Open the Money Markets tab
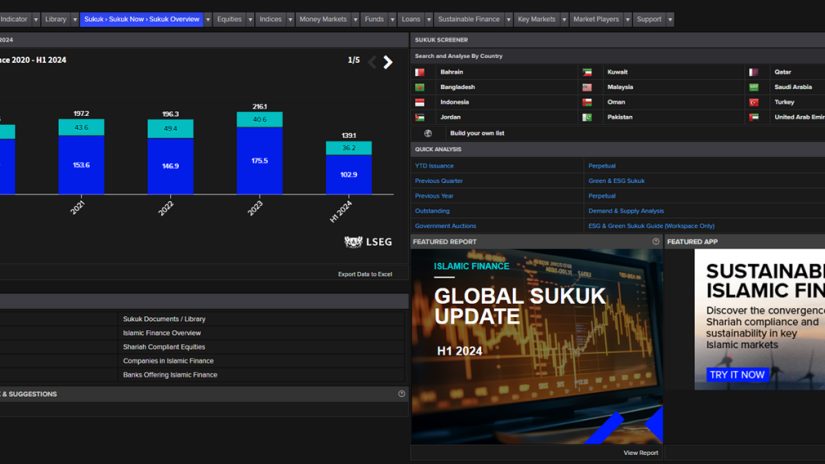825x464 pixels. [x=323, y=19]
